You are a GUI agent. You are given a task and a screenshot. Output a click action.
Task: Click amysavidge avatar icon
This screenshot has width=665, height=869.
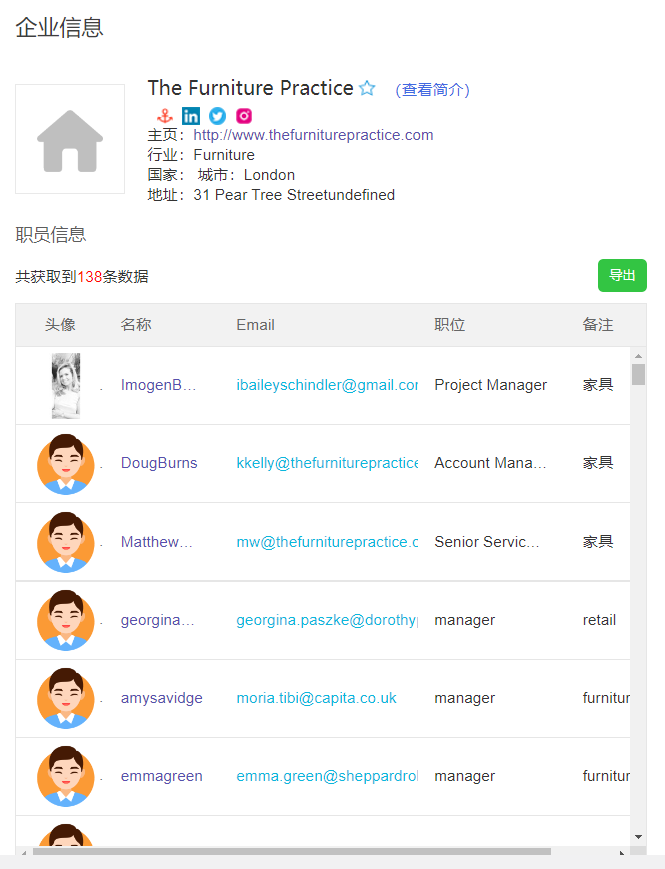click(65, 698)
